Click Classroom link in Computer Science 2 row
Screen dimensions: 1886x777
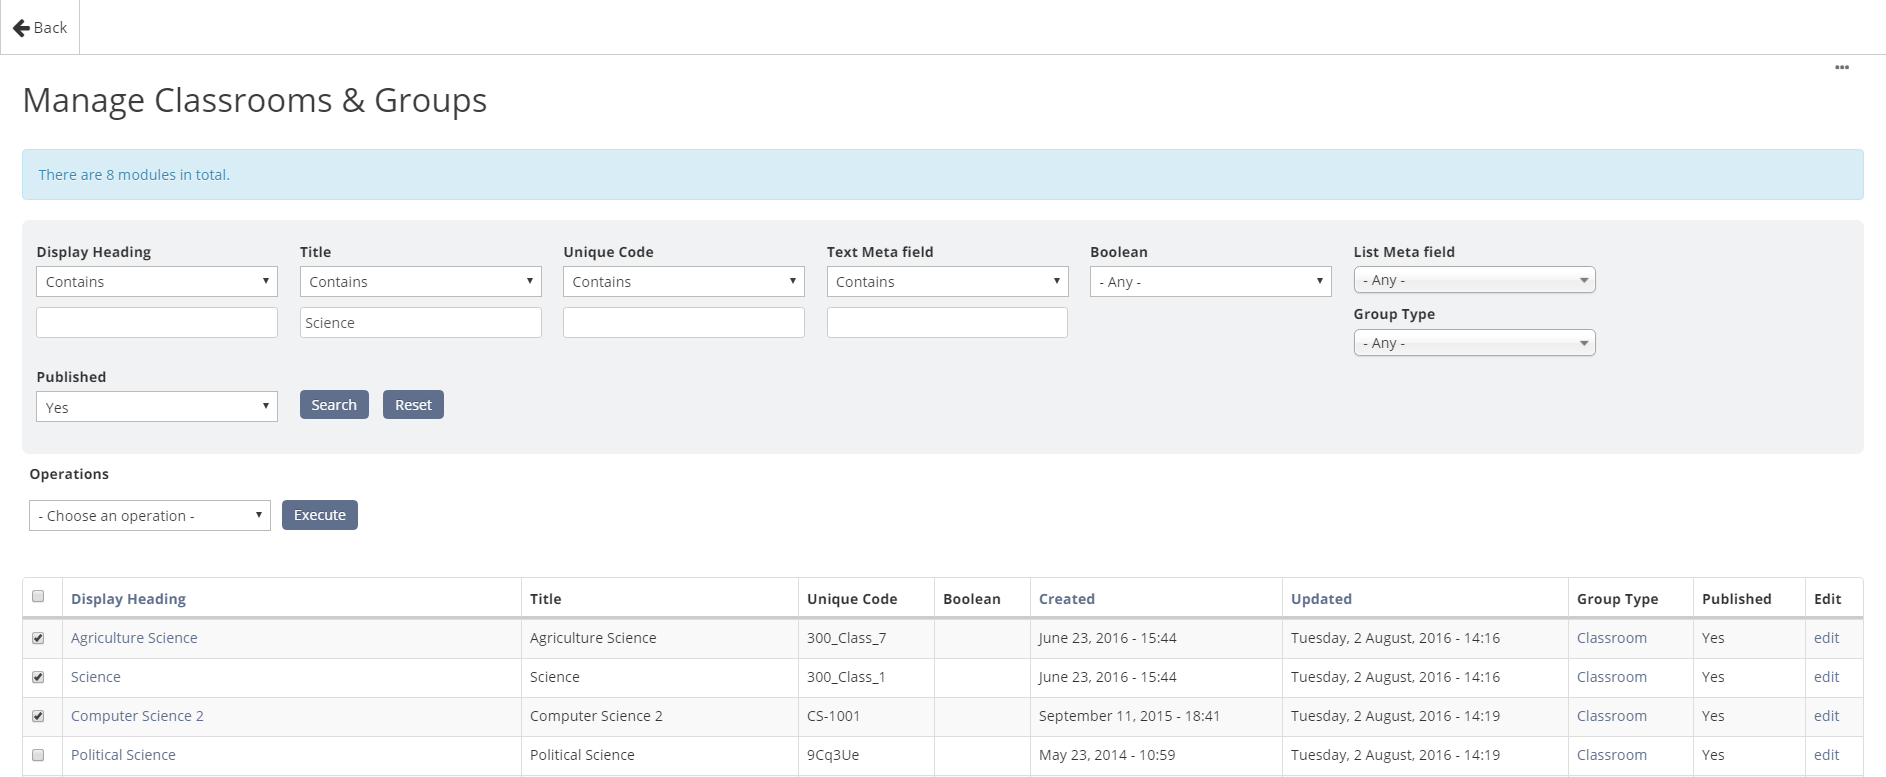tap(1612, 716)
